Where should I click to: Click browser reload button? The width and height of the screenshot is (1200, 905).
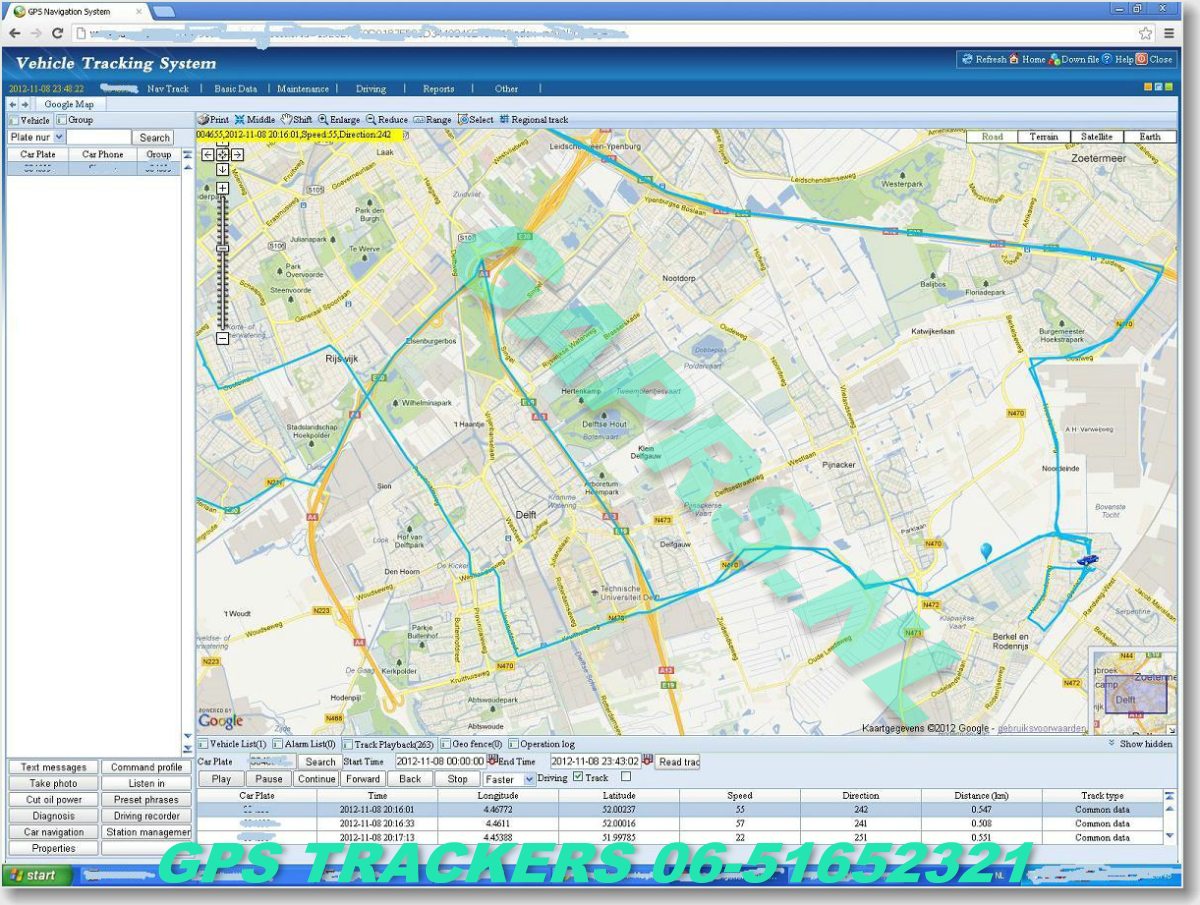click(x=57, y=33)
